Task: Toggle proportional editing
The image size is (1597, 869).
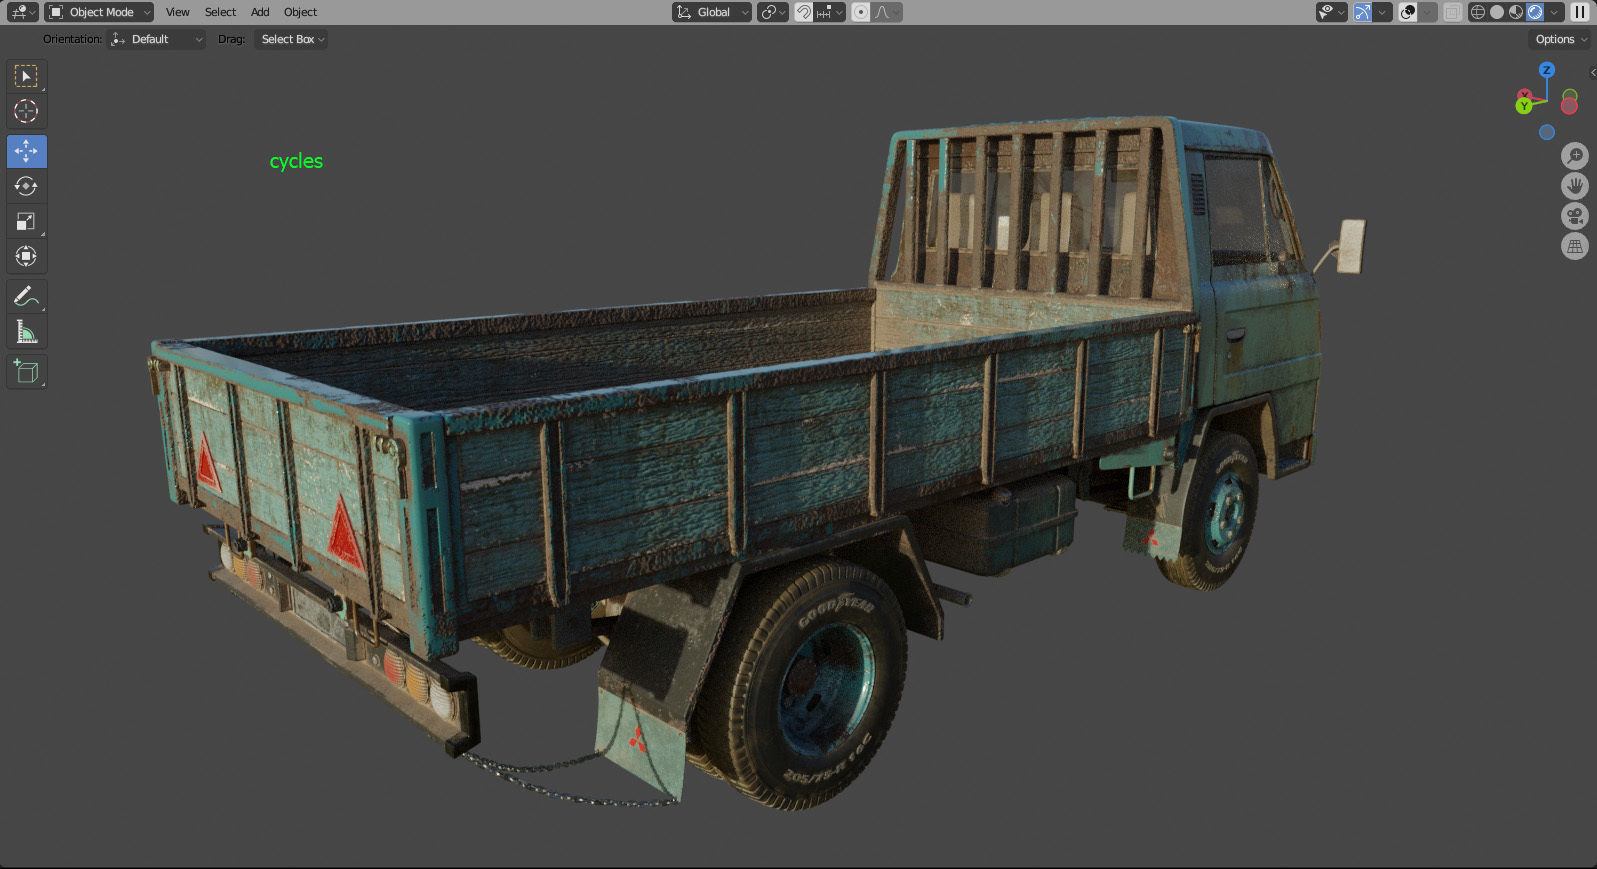Action: click(861, 12)
